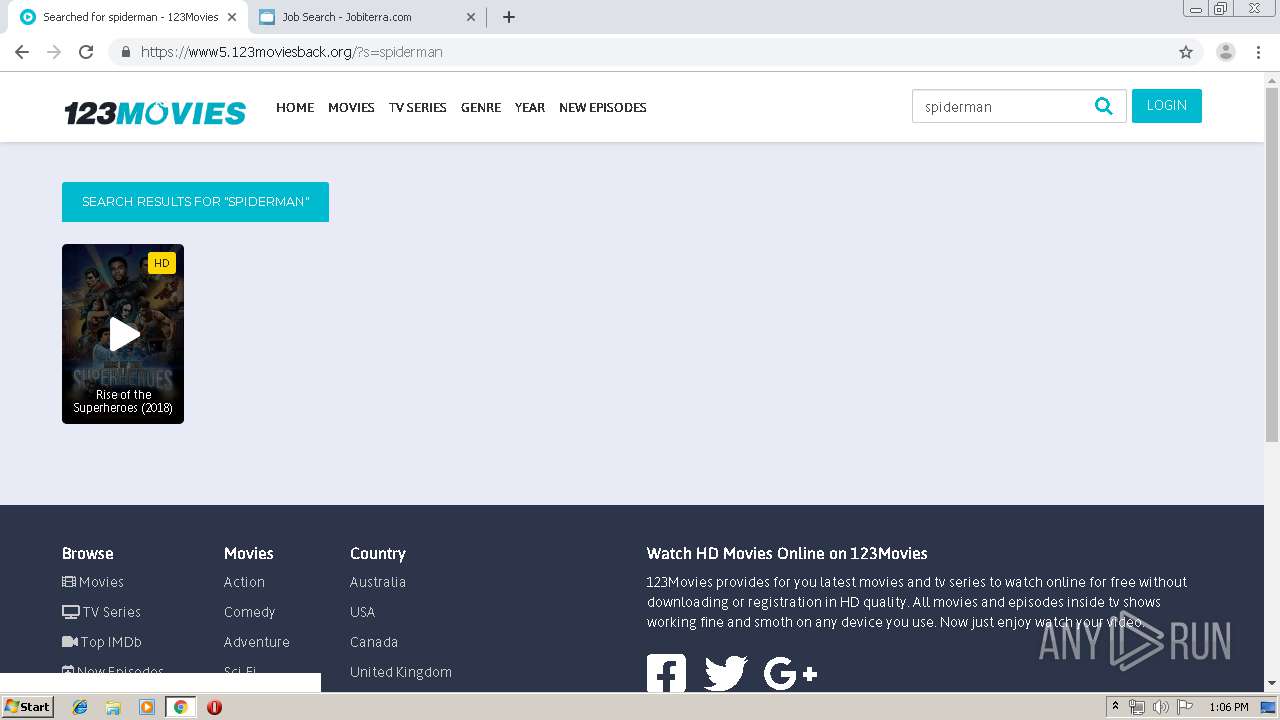Click Show desktop button in taskbar
1280x720 pixels.
click(x=1270, y=707)
